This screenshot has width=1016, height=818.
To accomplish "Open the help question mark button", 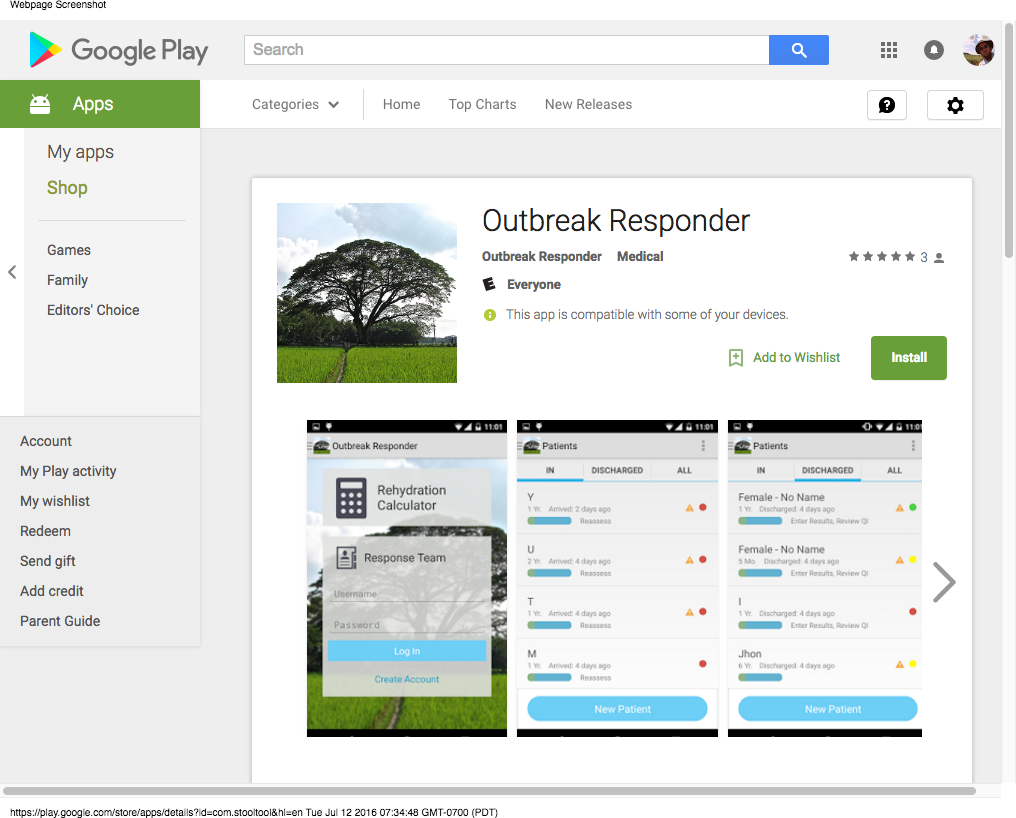I will 886,105.
